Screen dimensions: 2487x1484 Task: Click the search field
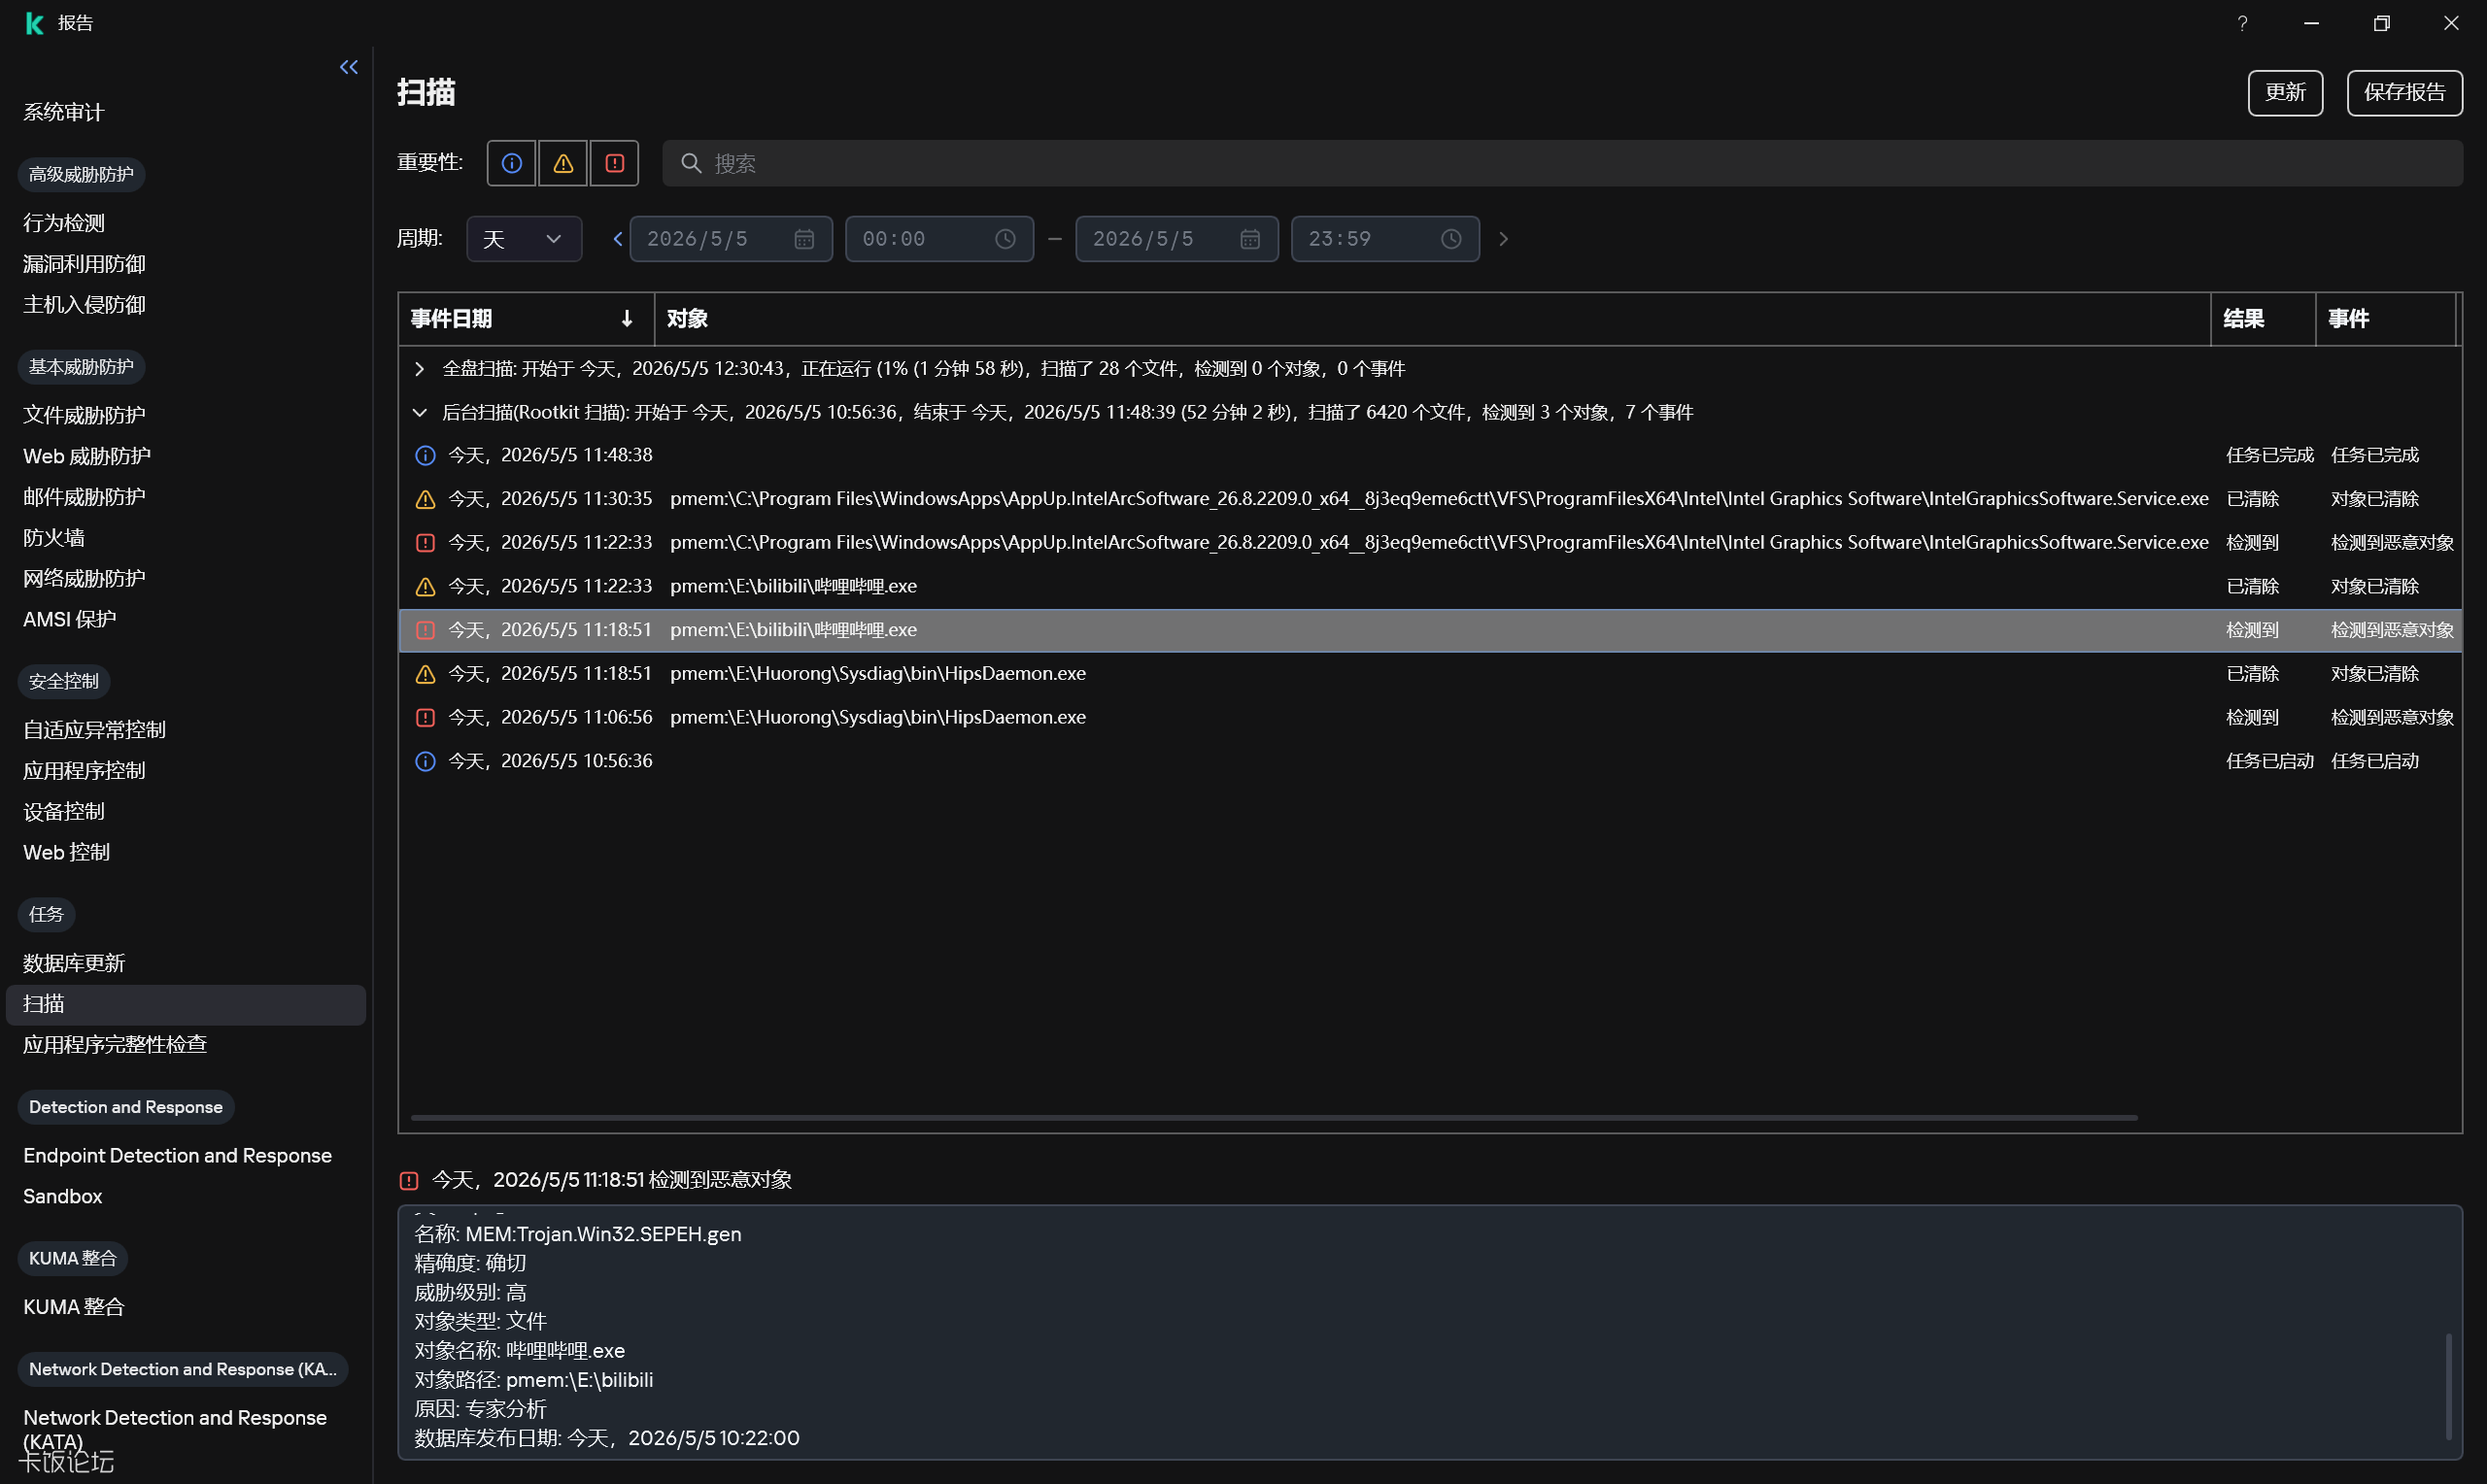coord(1562,163)
